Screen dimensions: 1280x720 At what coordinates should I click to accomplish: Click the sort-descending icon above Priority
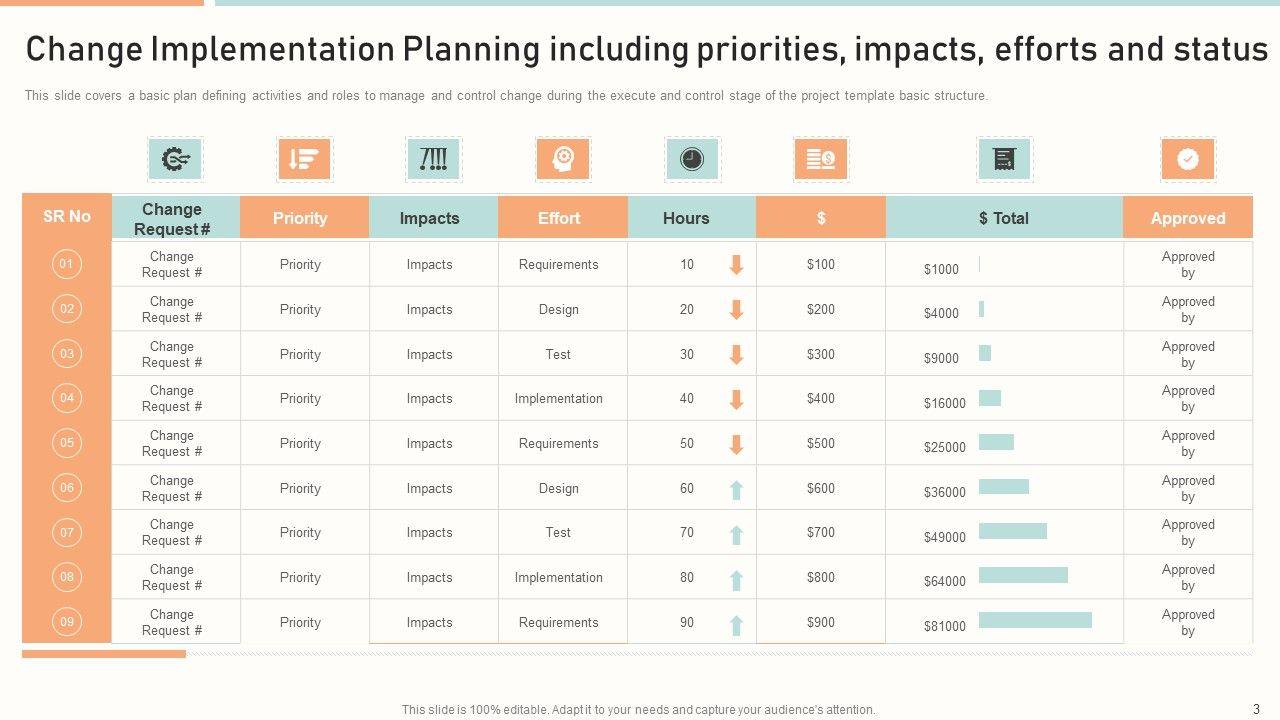point(304,159)
